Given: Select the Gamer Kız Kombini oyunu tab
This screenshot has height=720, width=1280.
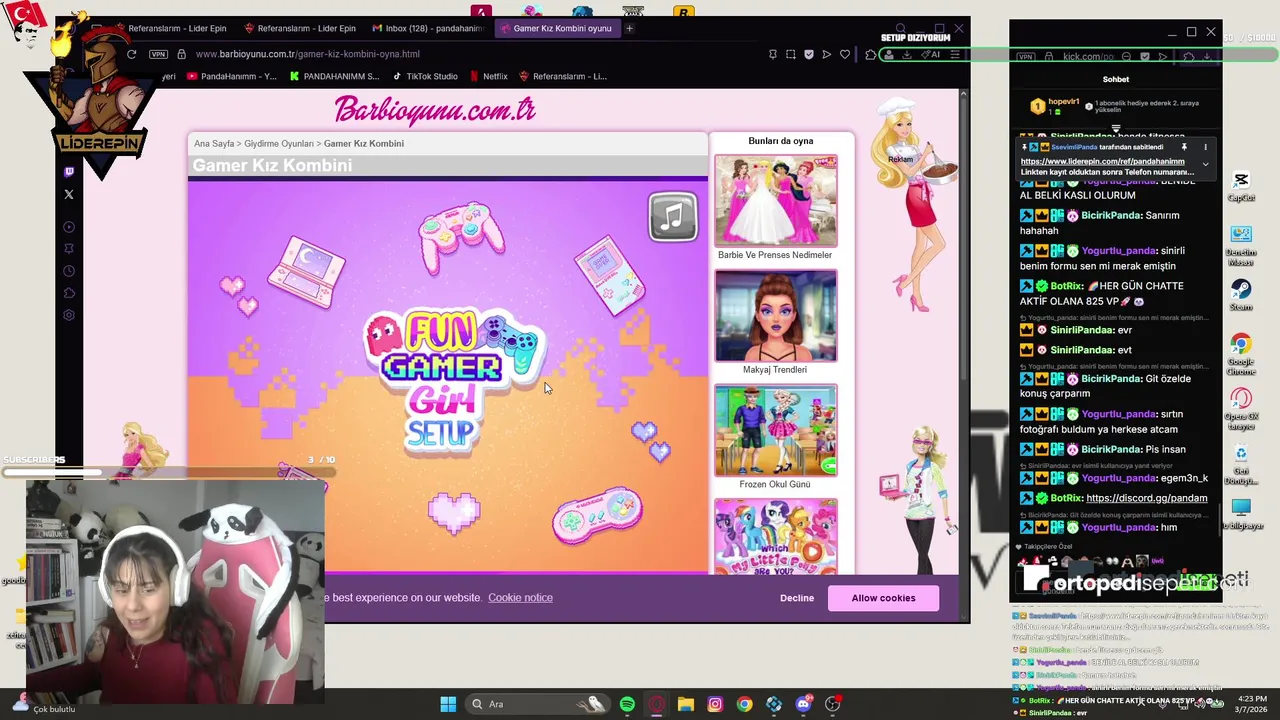Looking at the screenshot, I should [556, 29].
